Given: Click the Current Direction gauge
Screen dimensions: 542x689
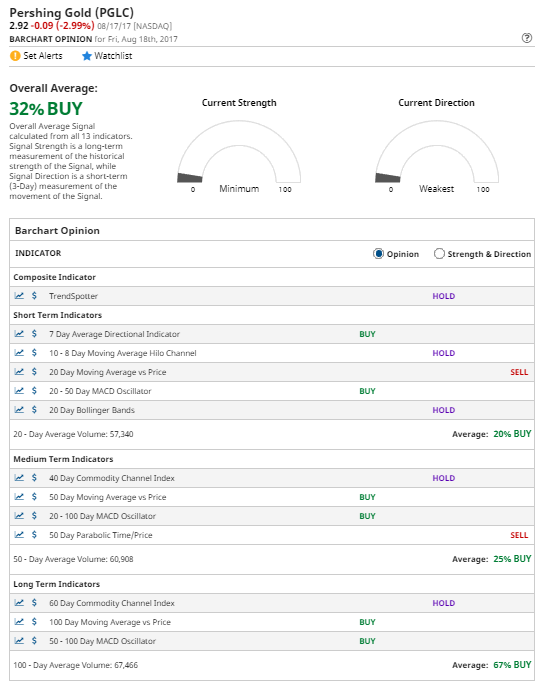Looking at the screenshot, I should pos(437,152).
